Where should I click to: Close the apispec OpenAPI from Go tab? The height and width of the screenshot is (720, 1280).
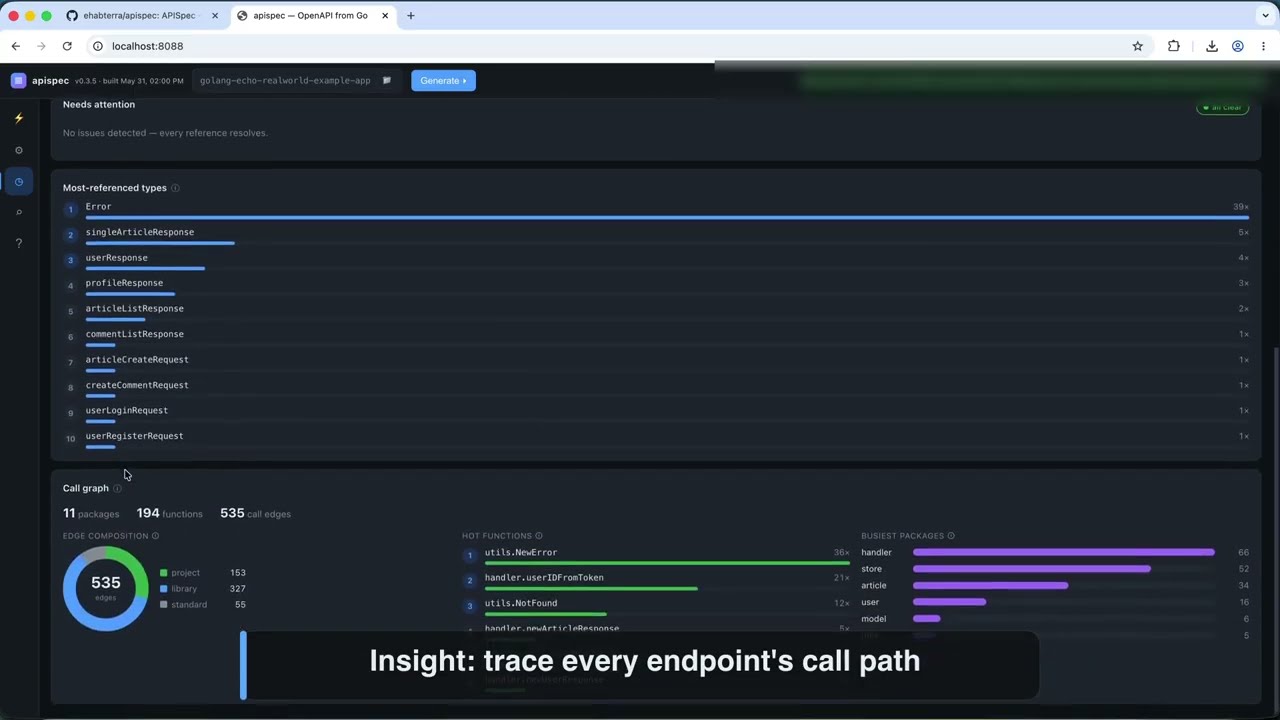tap(384, 16)
